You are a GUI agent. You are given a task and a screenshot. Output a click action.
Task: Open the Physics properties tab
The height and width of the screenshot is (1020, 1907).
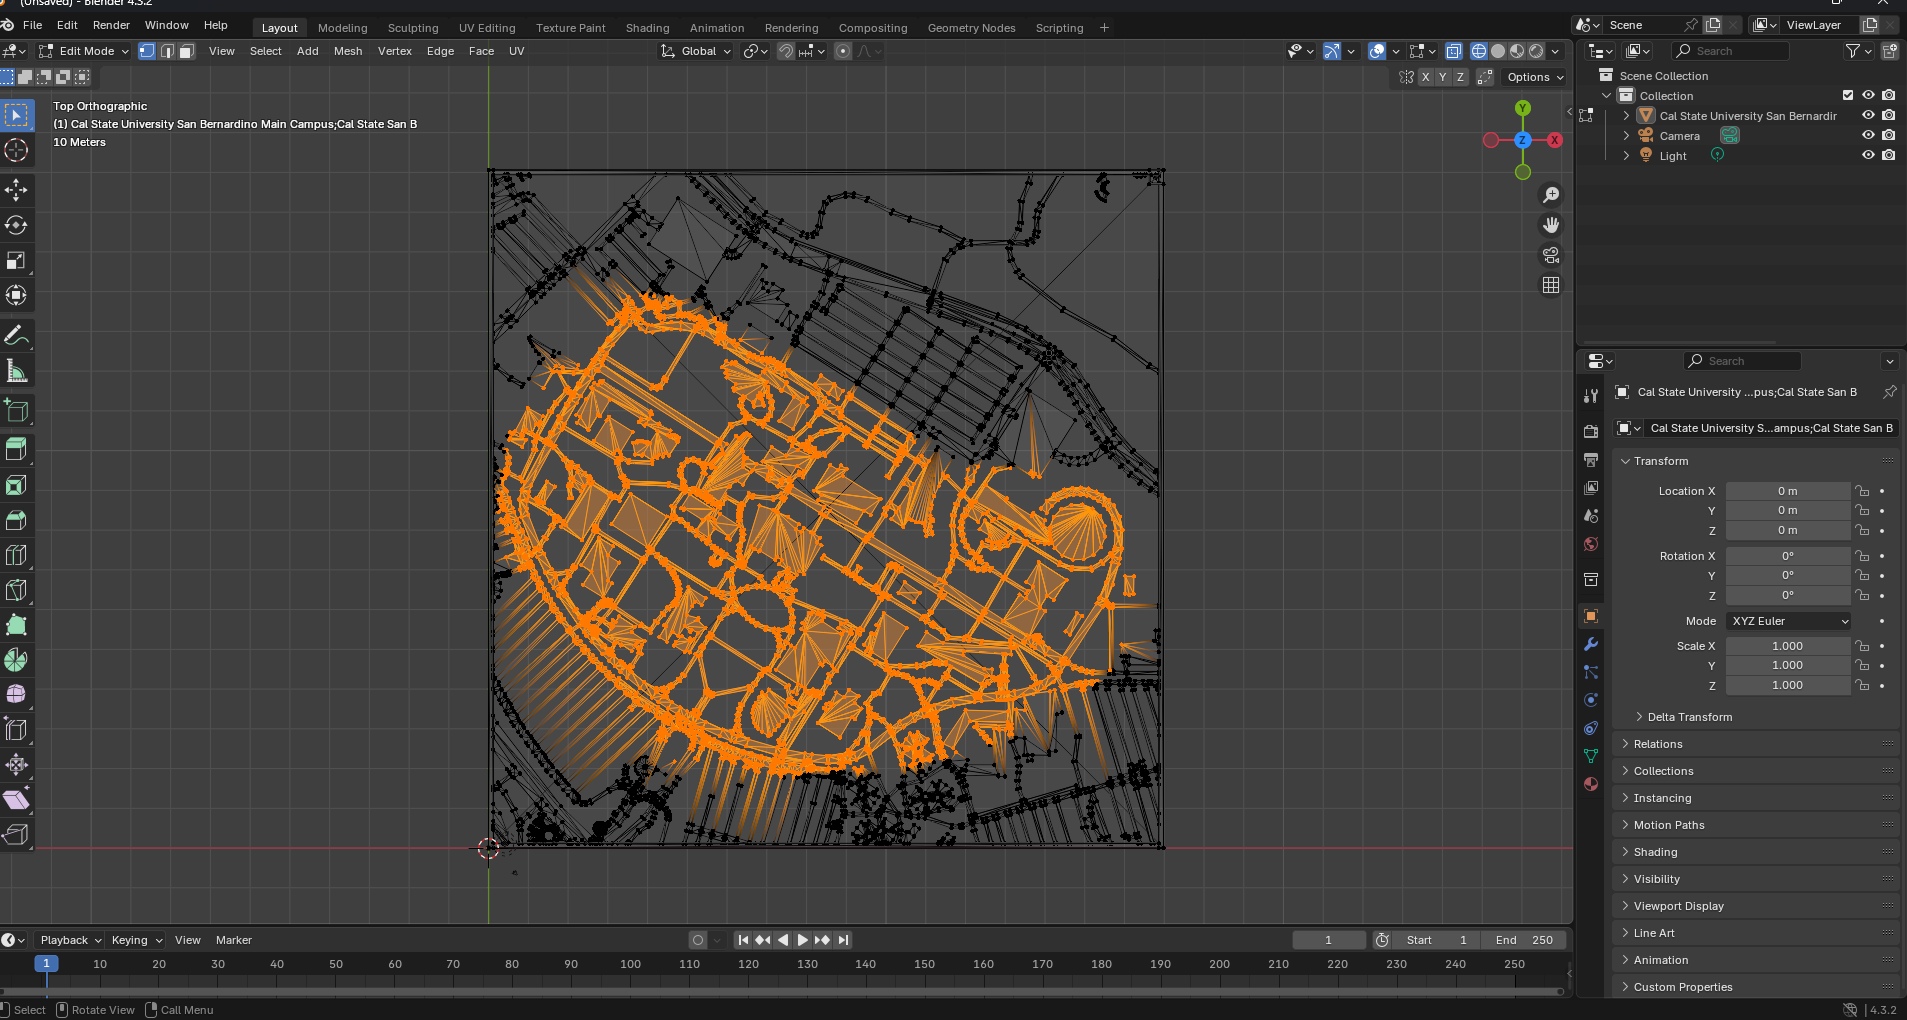click(x=1591, y=700)
